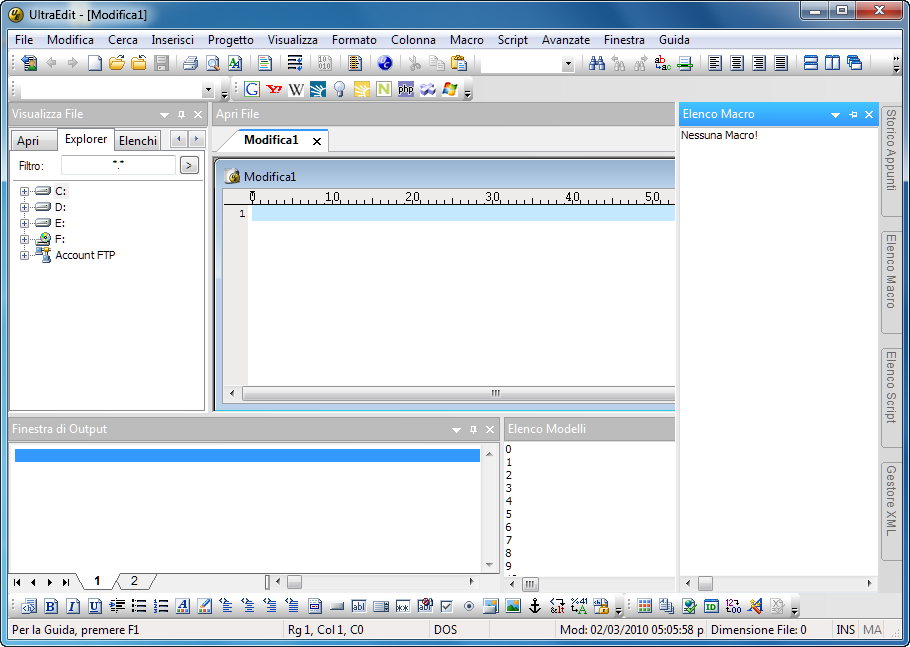
Task: Click DOS format in status bar
Action: (446, 630)
